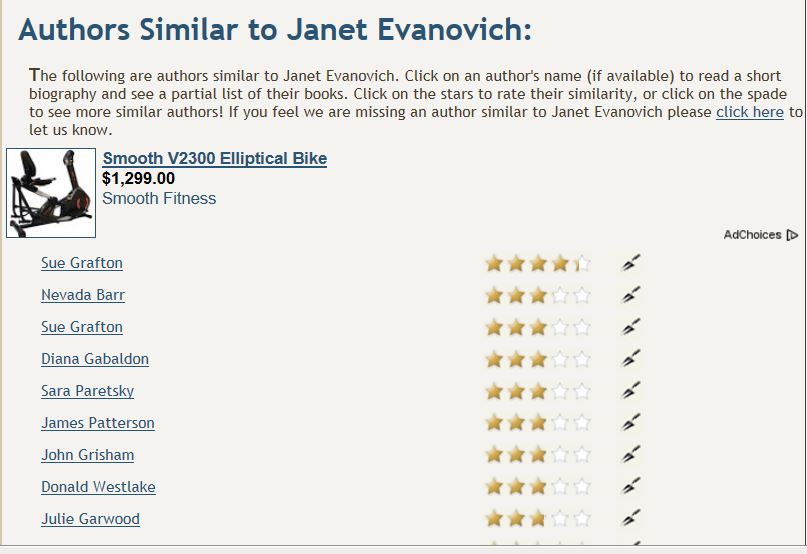Open James Patterson's author link

click(98, 423)
